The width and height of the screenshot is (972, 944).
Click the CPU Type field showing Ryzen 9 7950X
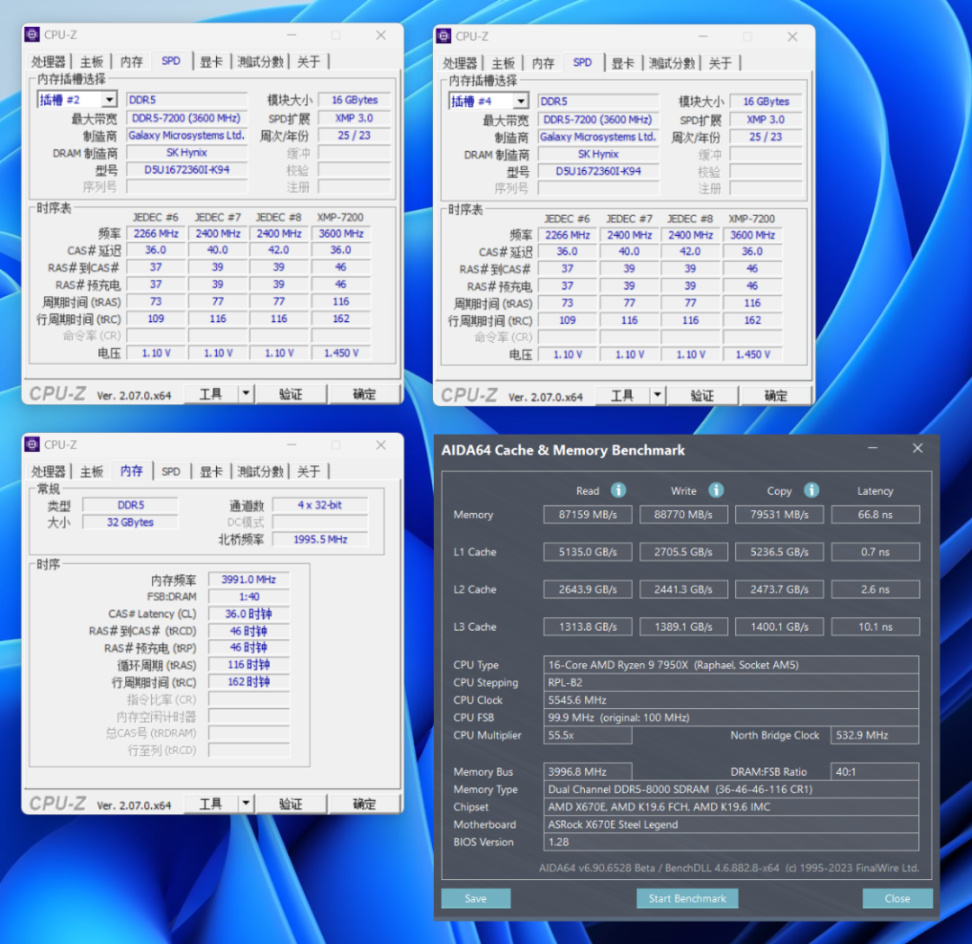tap(731, 664)
